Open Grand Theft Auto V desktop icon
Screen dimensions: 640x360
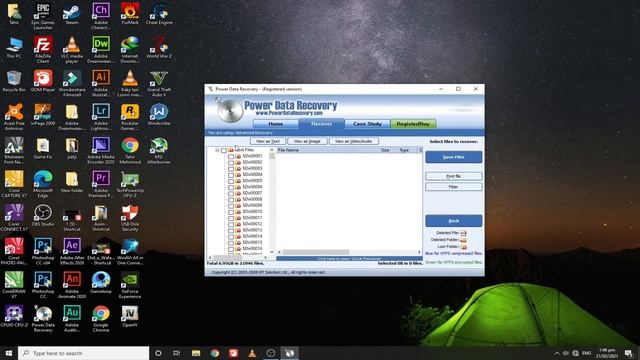pyautogui.click(x=159, y=83)
